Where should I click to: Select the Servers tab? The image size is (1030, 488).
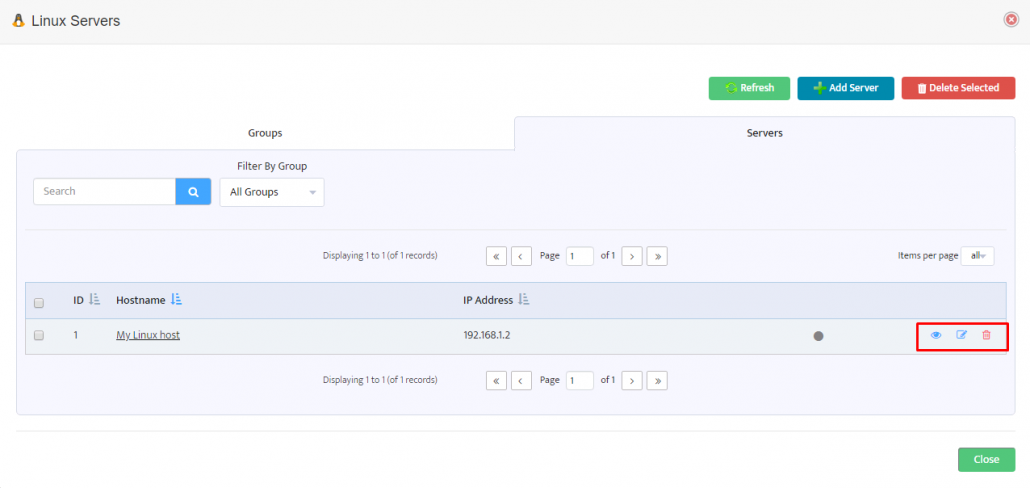764,133
